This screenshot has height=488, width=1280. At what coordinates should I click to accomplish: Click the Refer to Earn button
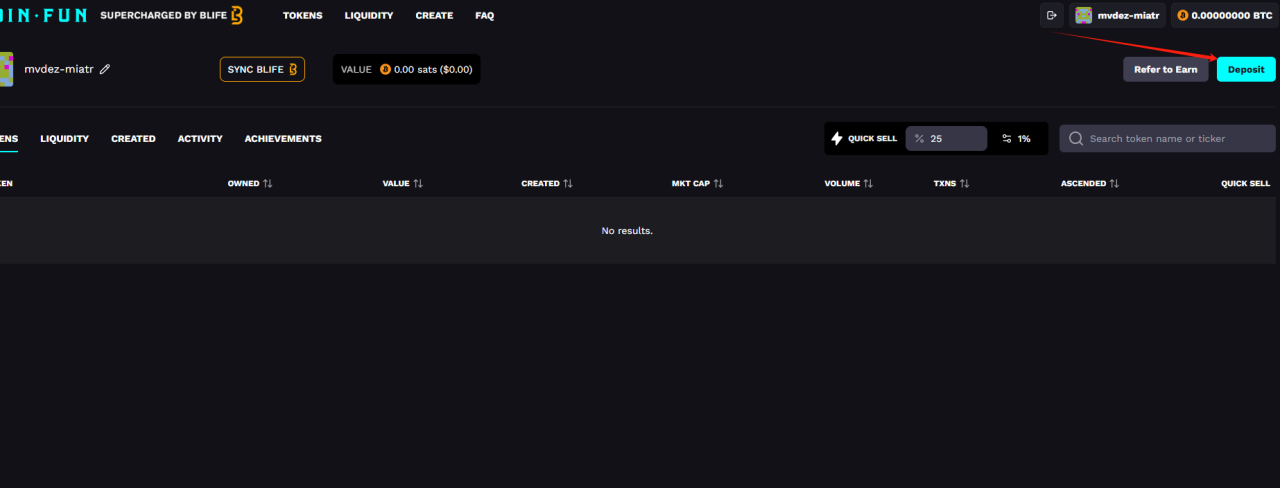pos(1165,69)
